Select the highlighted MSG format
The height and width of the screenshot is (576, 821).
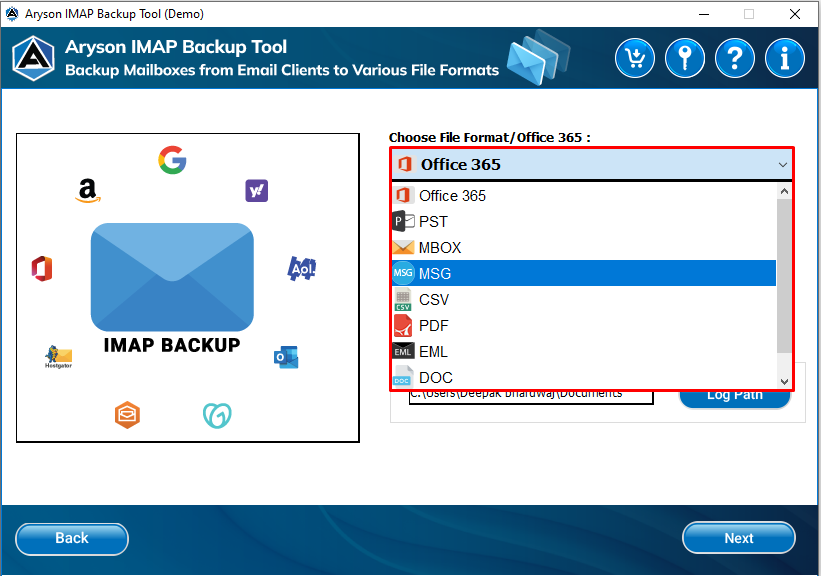(584, 273)
